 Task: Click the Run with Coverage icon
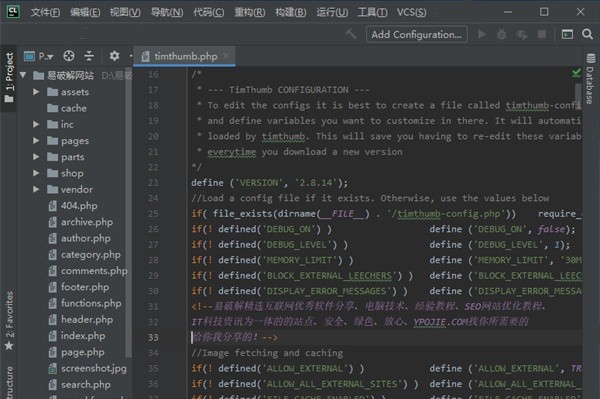click(x=522, y=34)
